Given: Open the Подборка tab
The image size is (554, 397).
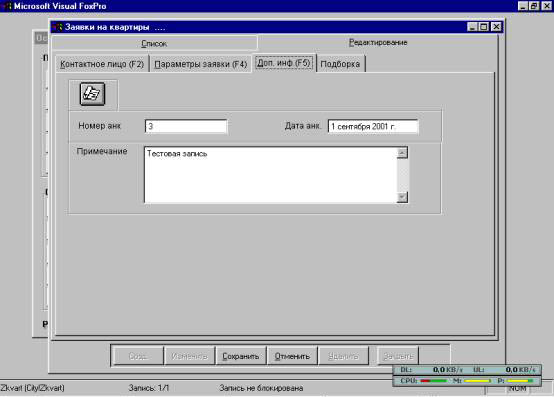Looking at the screenshot, I should point(340,64).
